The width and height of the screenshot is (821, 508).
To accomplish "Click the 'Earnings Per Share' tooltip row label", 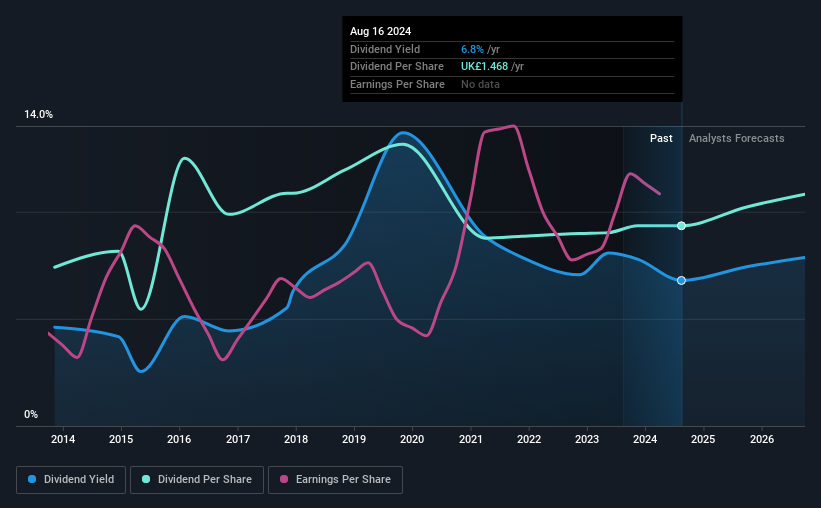I will point(397,84).
